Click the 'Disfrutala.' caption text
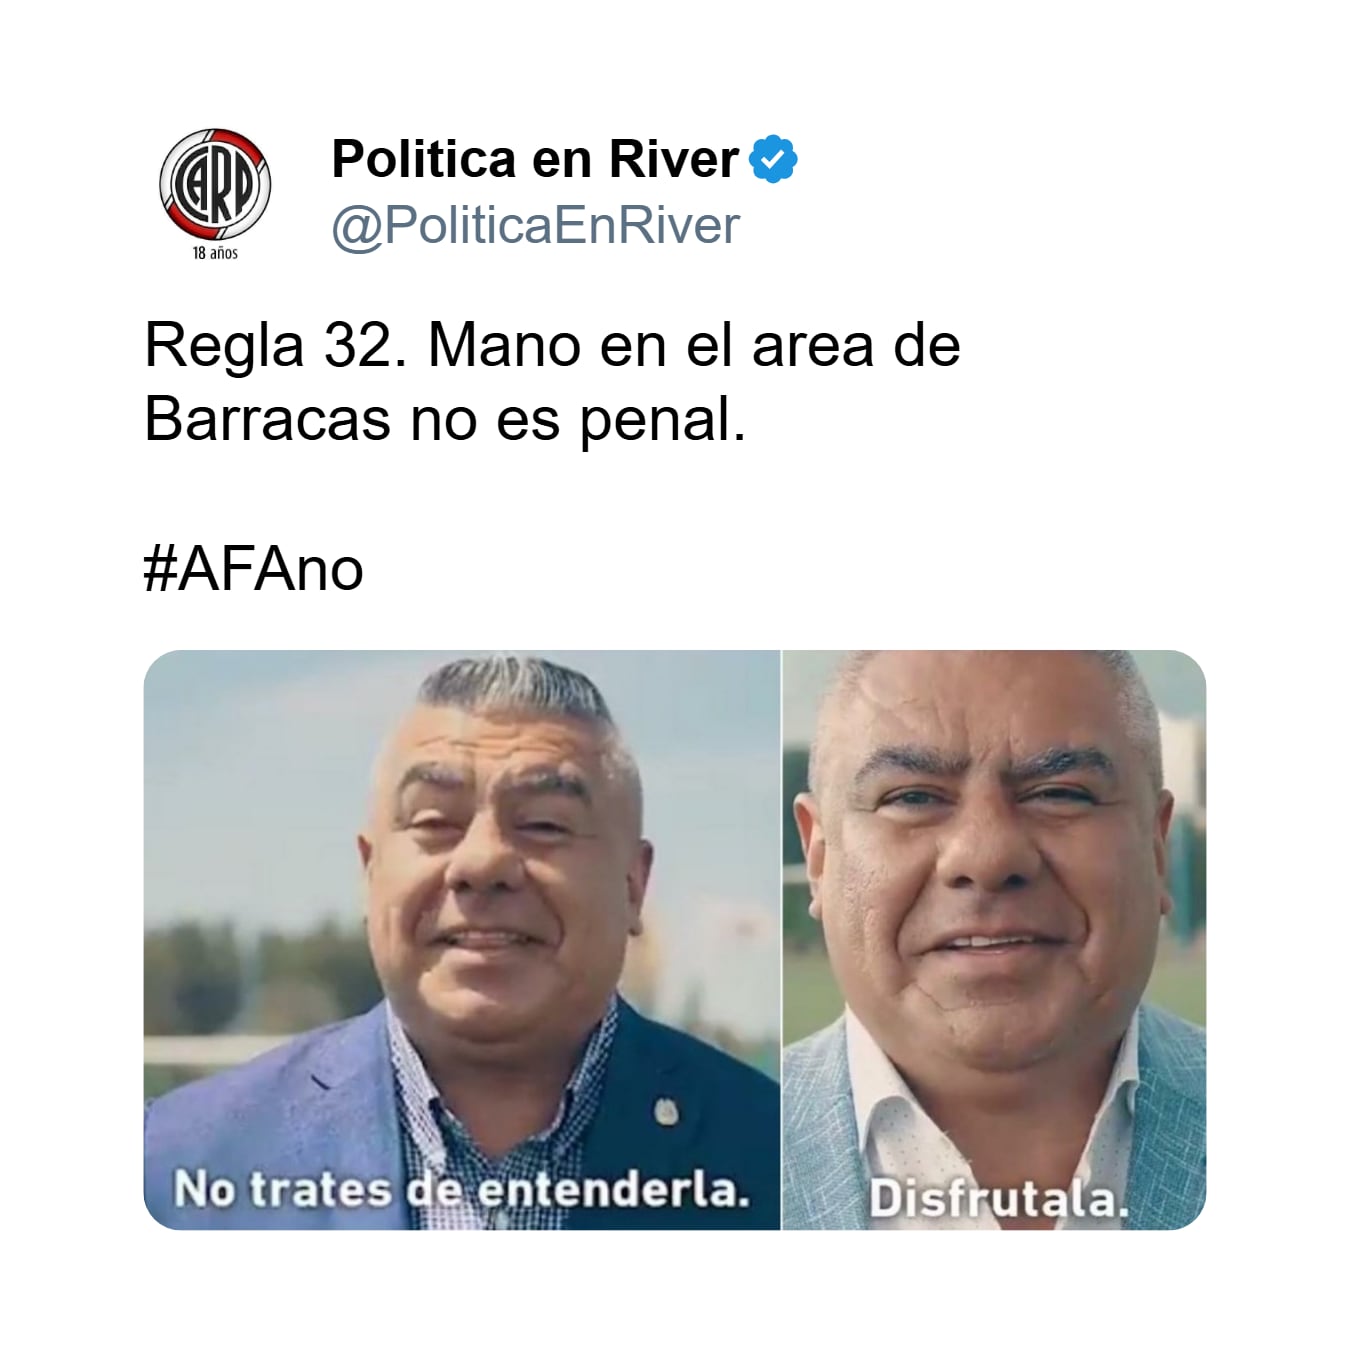Image resolution: width=1350 pixels, height=1350 pixels. click(x=998, y=1198)
